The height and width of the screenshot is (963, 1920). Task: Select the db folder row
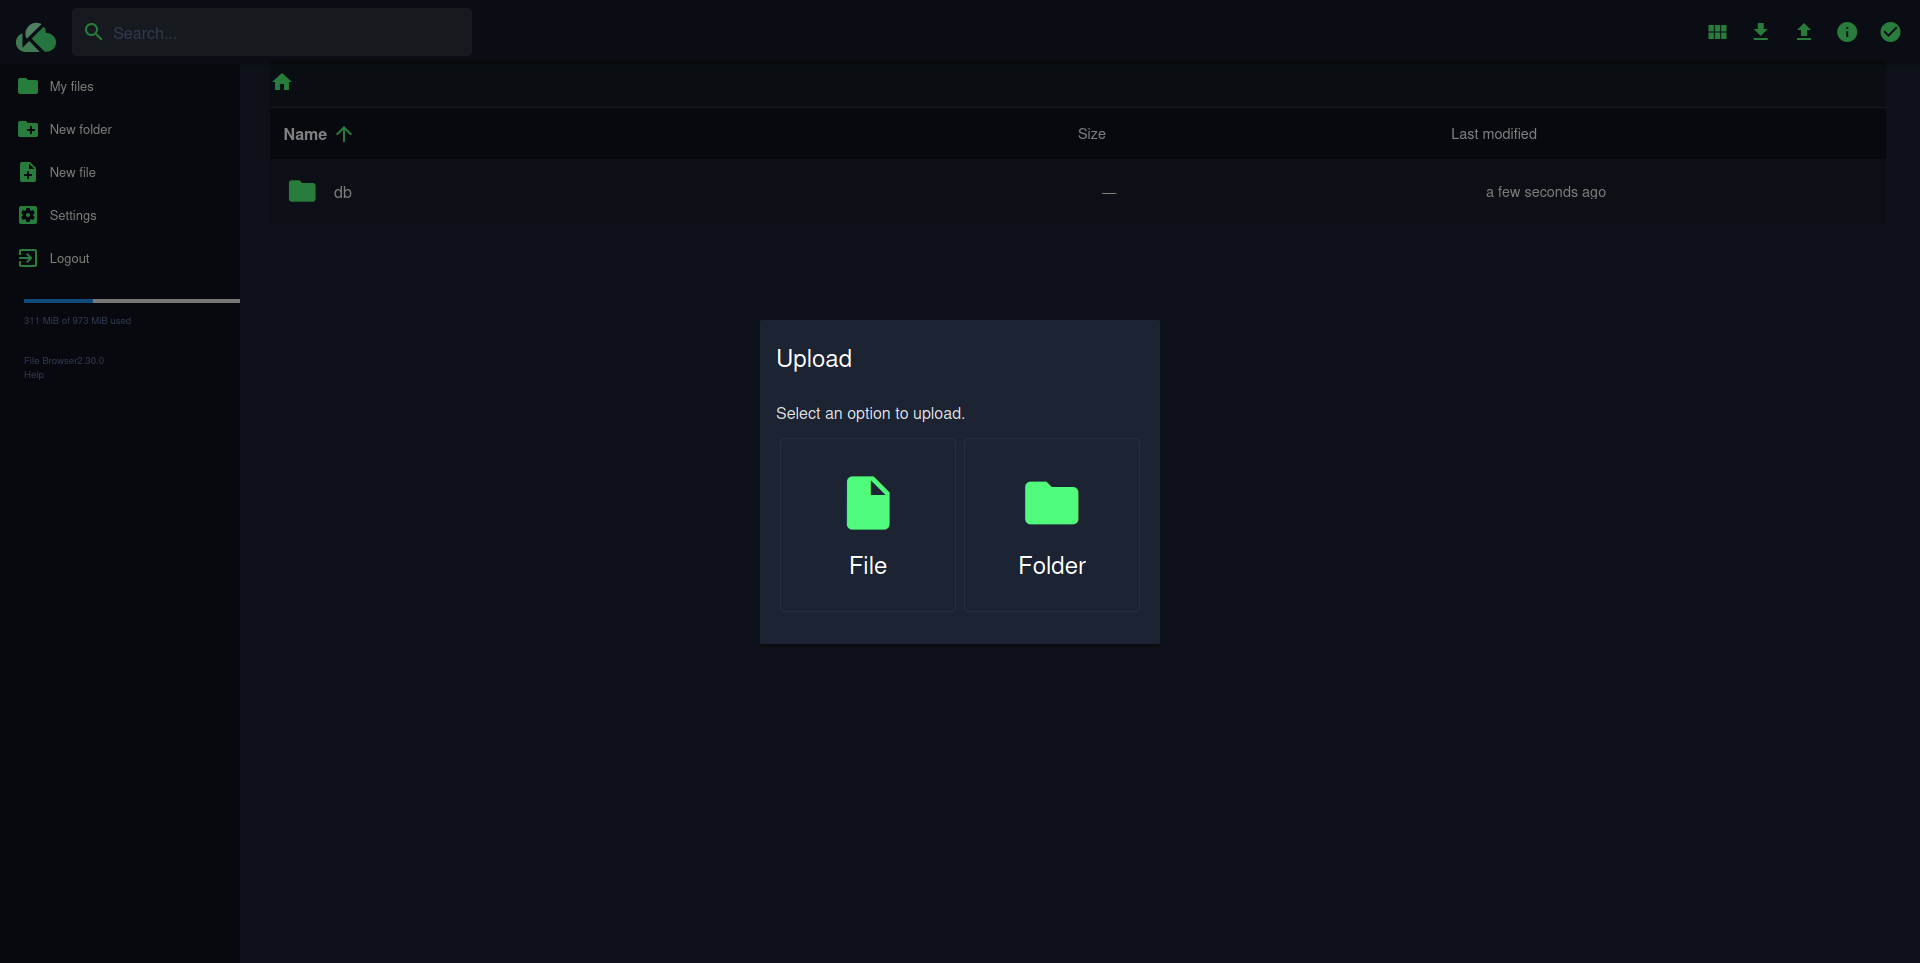pos(1078,191)
